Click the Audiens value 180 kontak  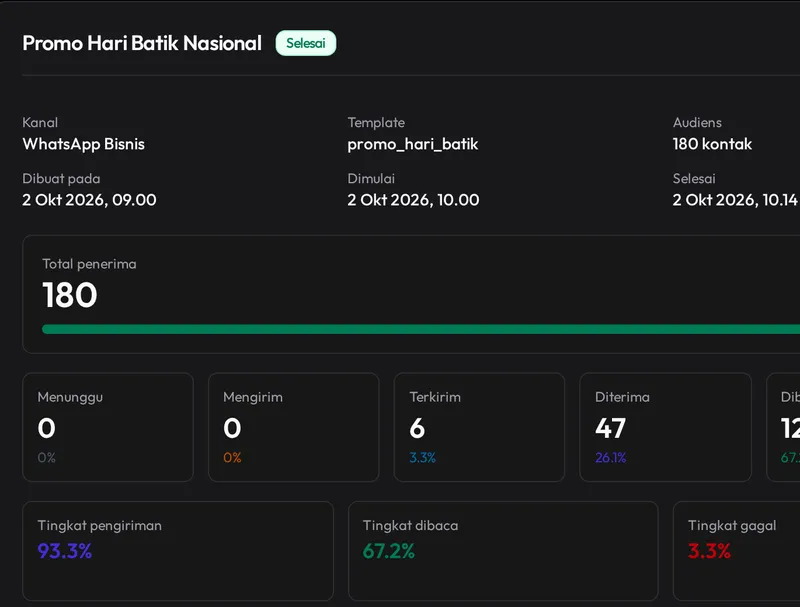[x=712, y=144]
